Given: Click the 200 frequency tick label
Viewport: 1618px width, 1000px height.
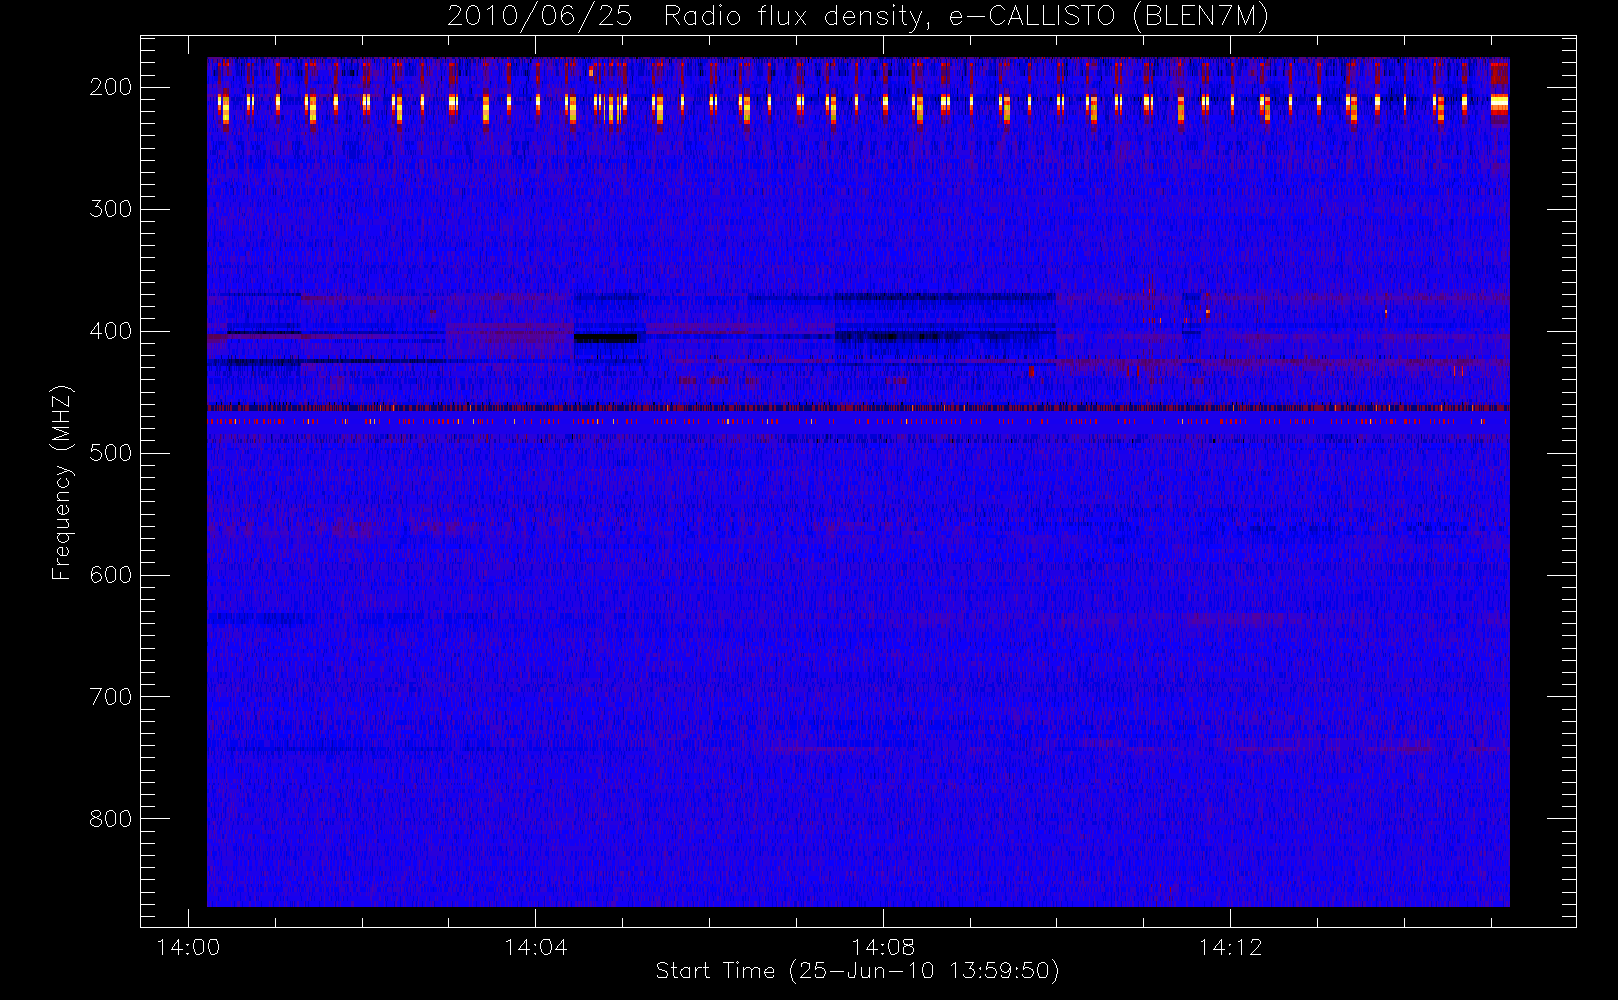Looking at the screenshot, I should click(x=111, y=87).
